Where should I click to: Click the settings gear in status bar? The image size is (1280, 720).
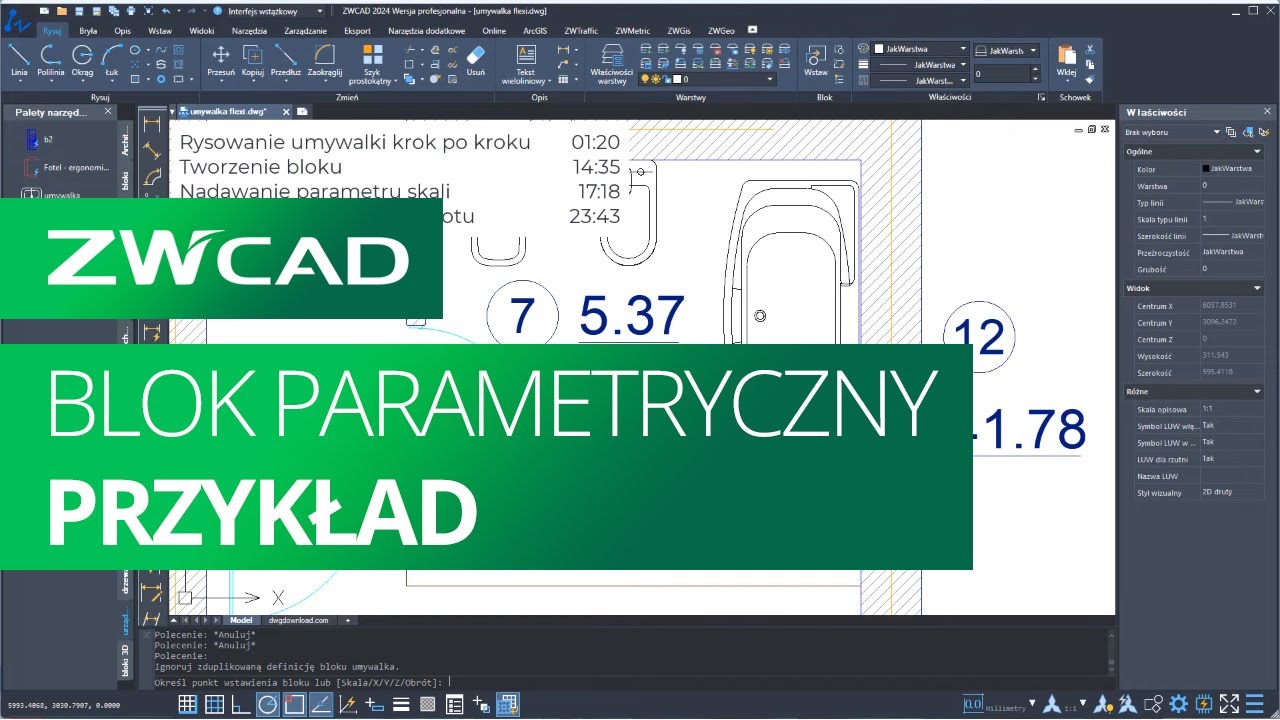click(1179, 704)
